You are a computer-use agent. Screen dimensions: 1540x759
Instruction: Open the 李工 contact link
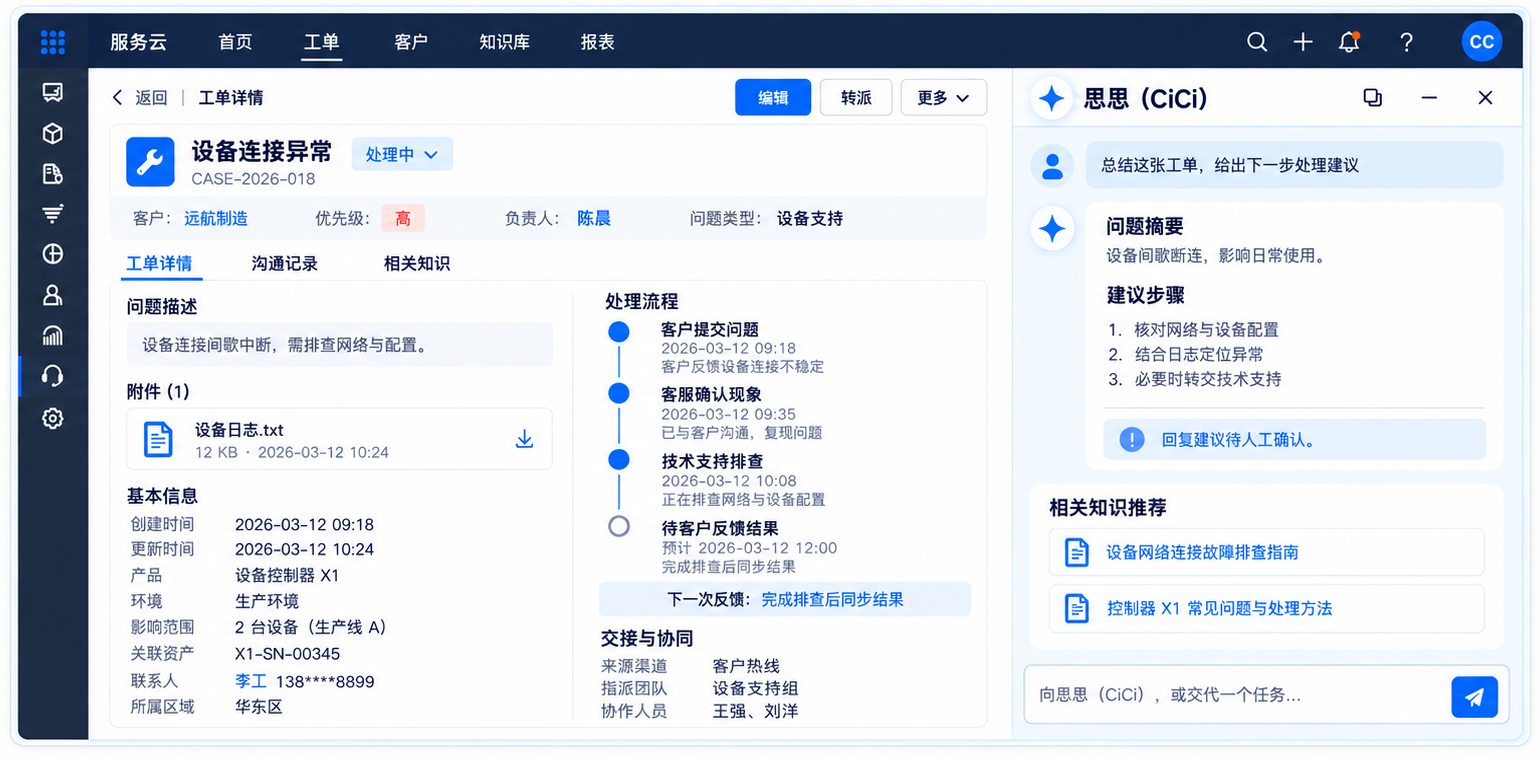(x=251, y=681)
